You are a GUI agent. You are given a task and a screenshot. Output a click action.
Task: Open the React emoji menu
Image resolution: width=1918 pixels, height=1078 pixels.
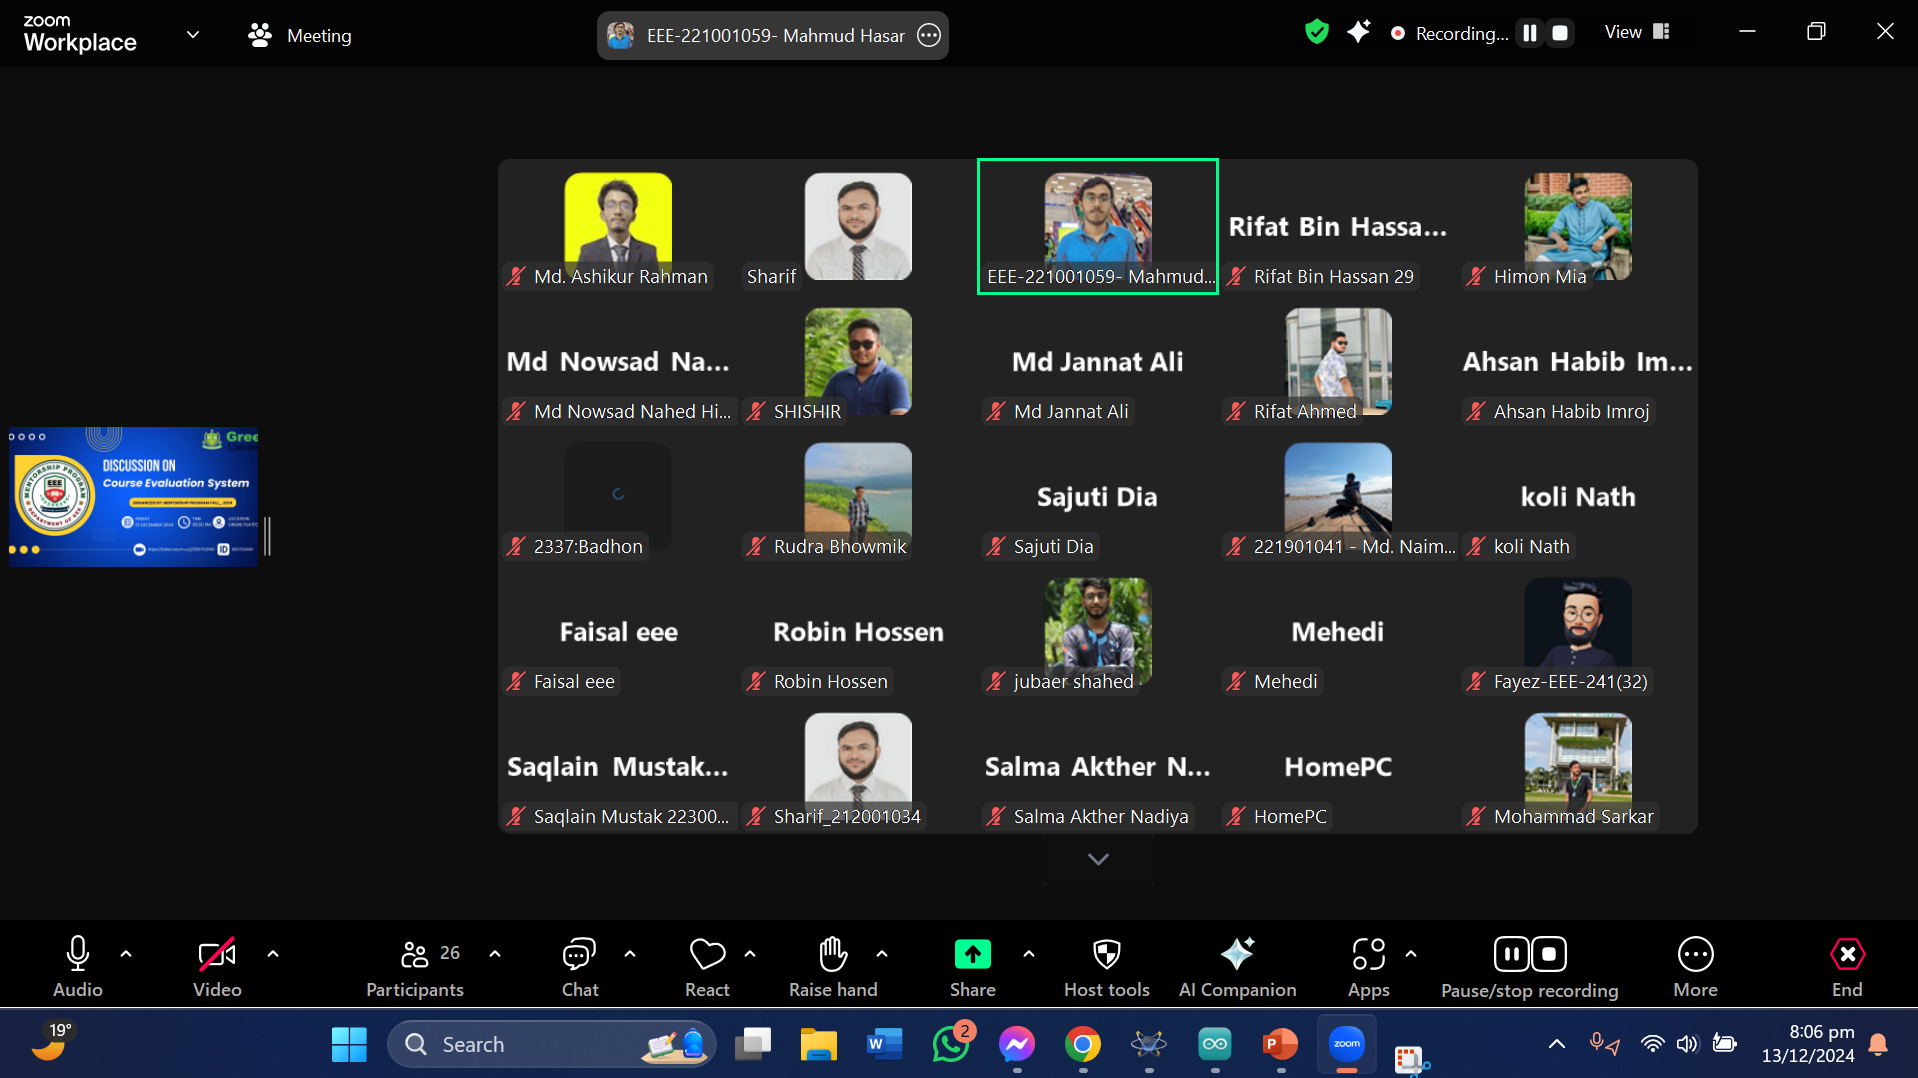click(707, 966)
